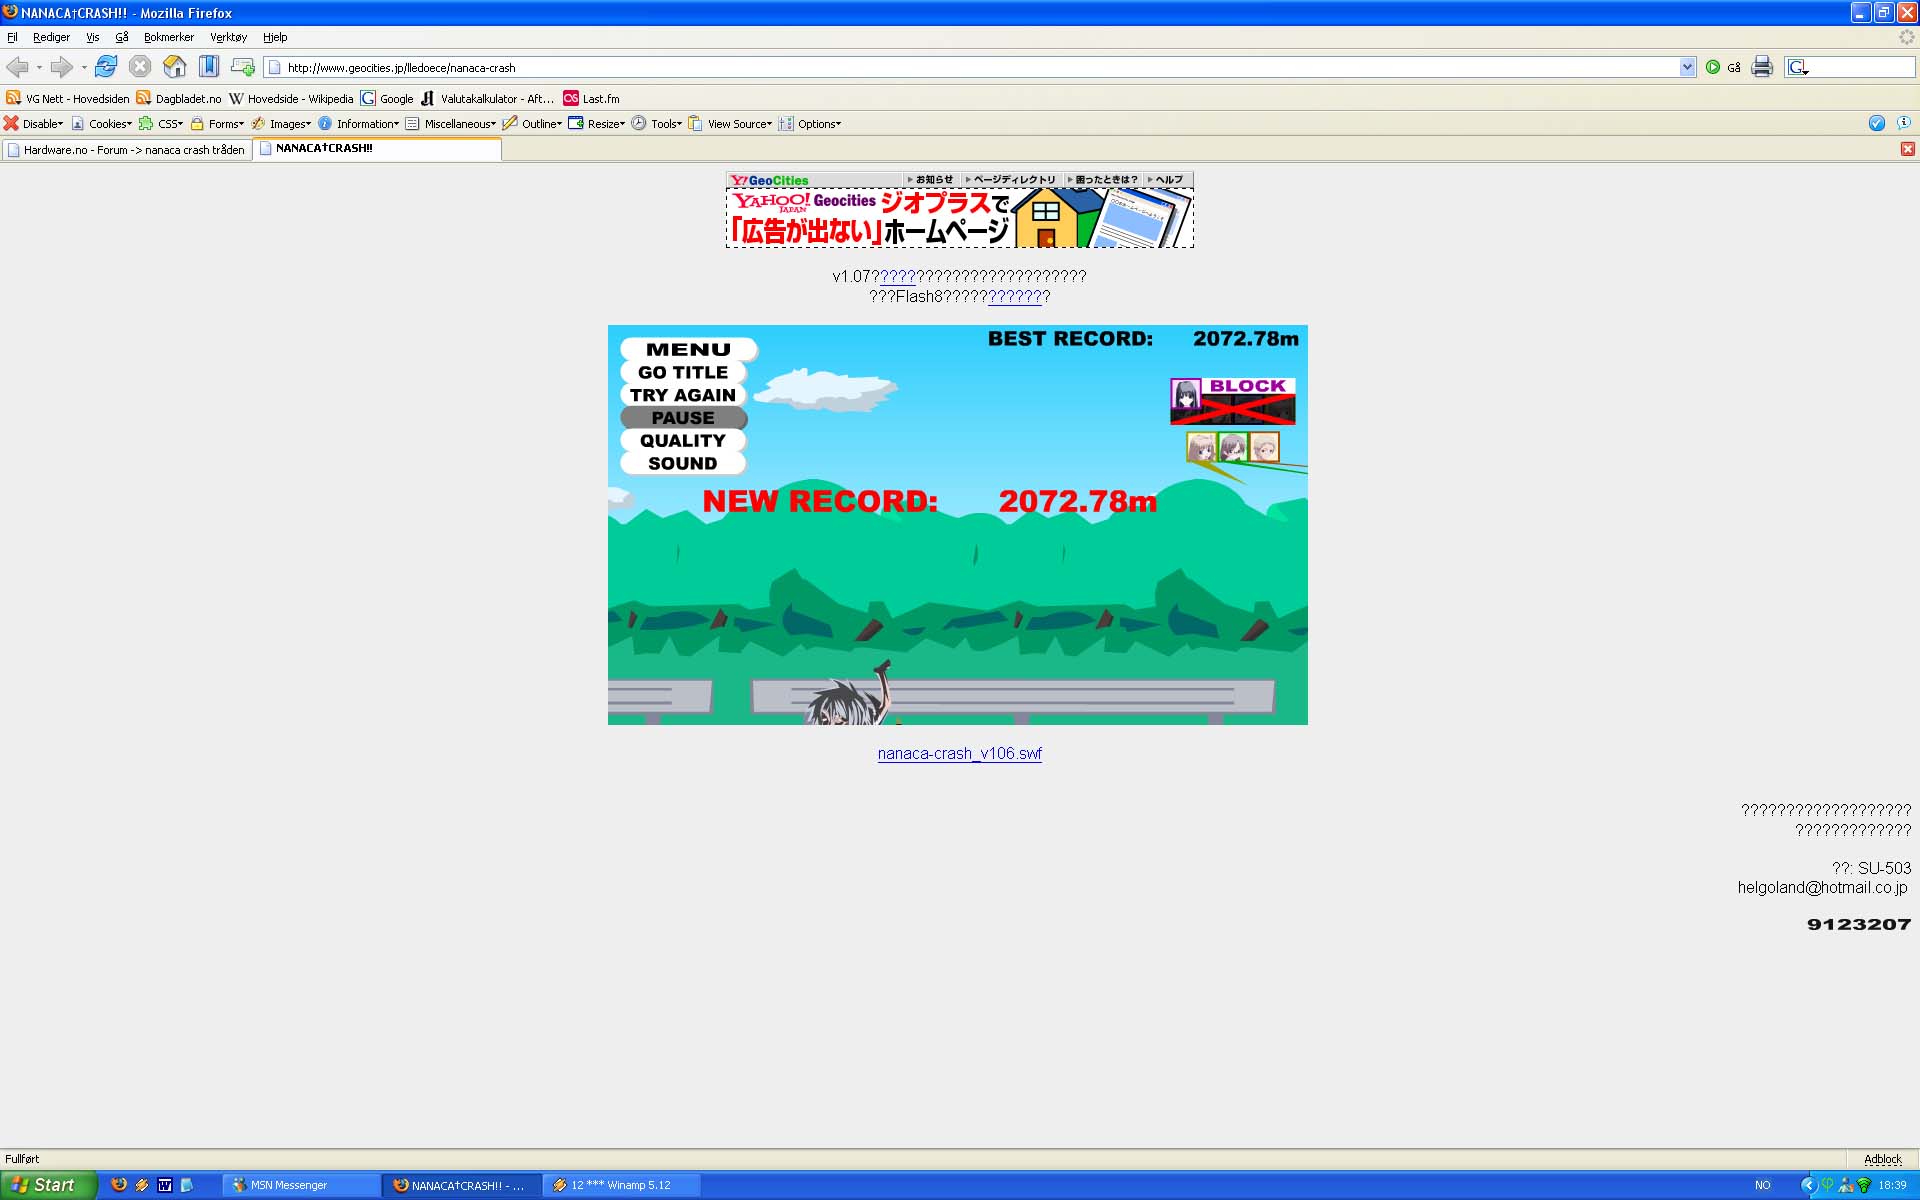Expand the Tools developer toolbar menu
Screen dimensions: 1920x1200
click(x=657, y=124)
